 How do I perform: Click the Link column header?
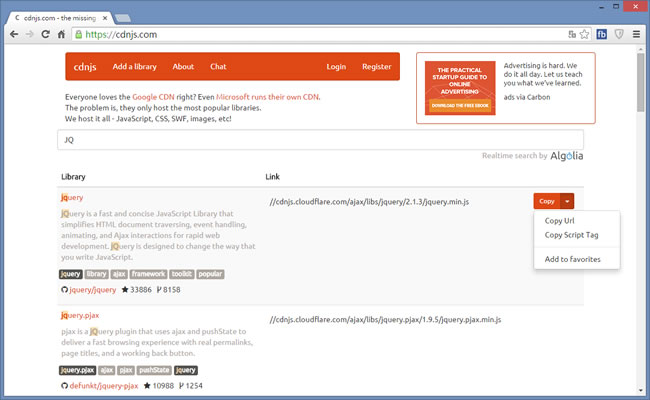[x=273, y=177]
